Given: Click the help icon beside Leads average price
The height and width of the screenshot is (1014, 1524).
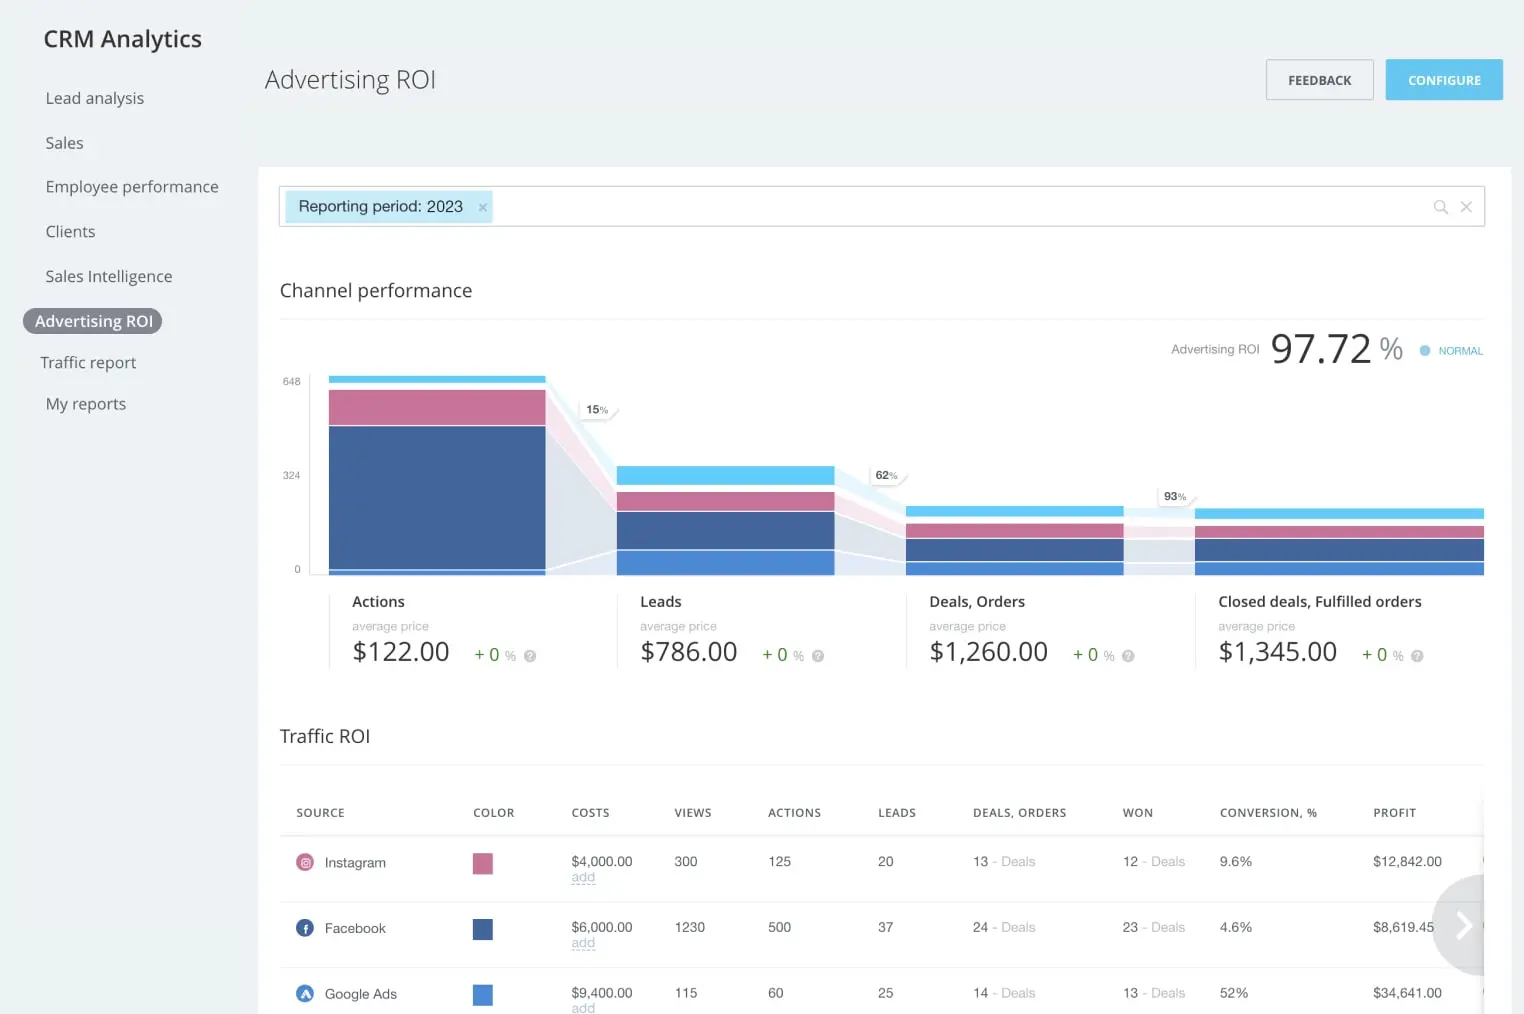Looking at the screenshot, I should [x=818, y=656].
